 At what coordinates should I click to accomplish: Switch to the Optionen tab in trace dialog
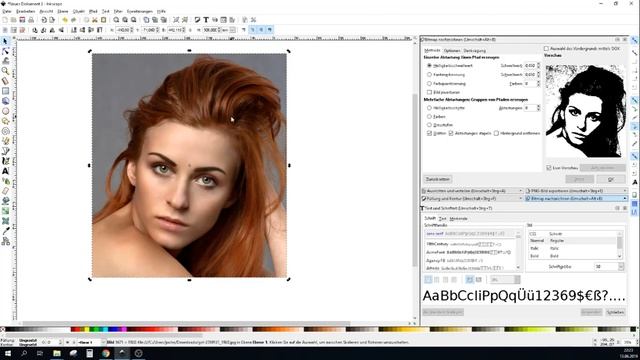click(x=452, y=51)
